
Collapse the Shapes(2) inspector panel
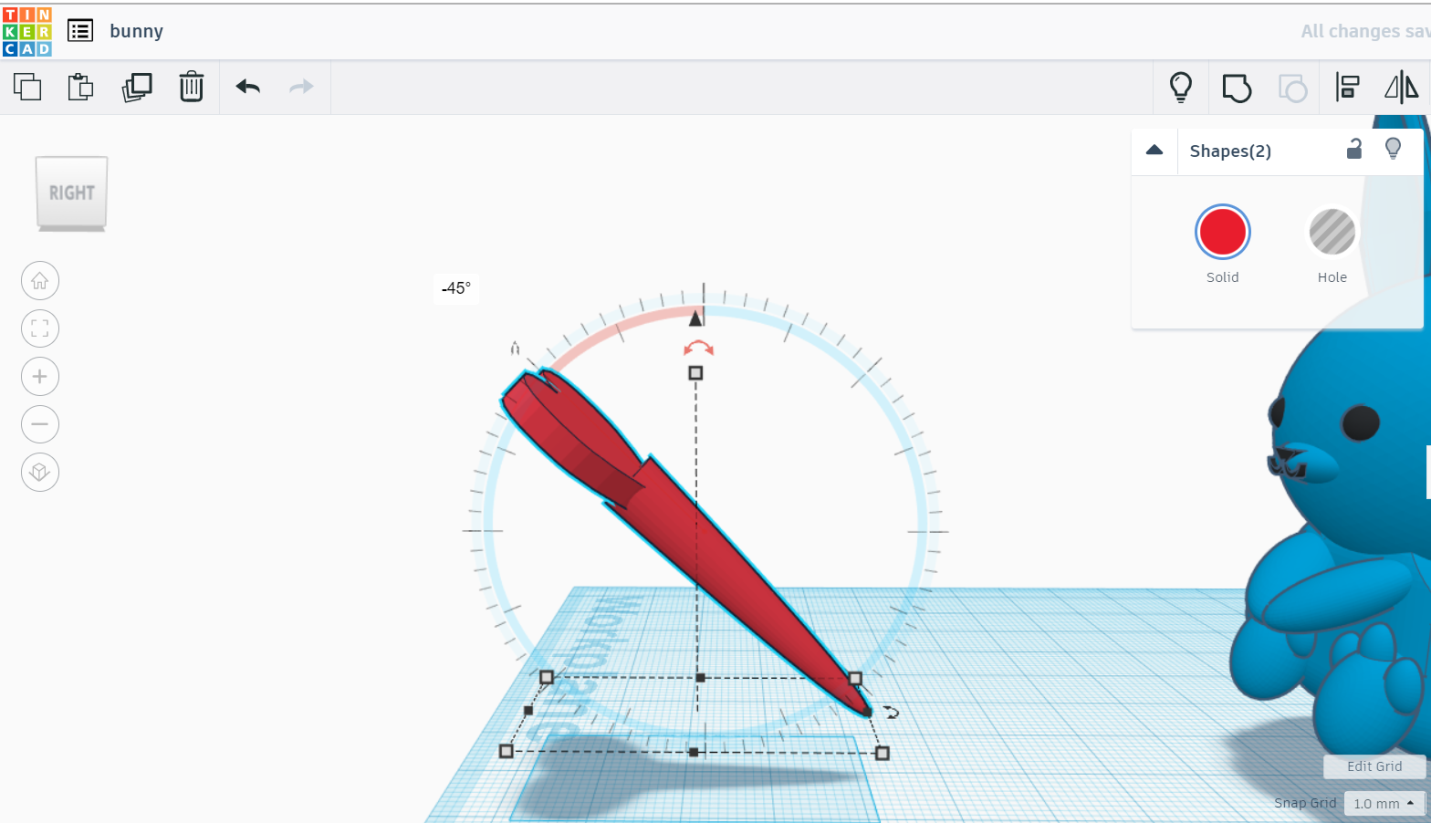(1154, 150)
